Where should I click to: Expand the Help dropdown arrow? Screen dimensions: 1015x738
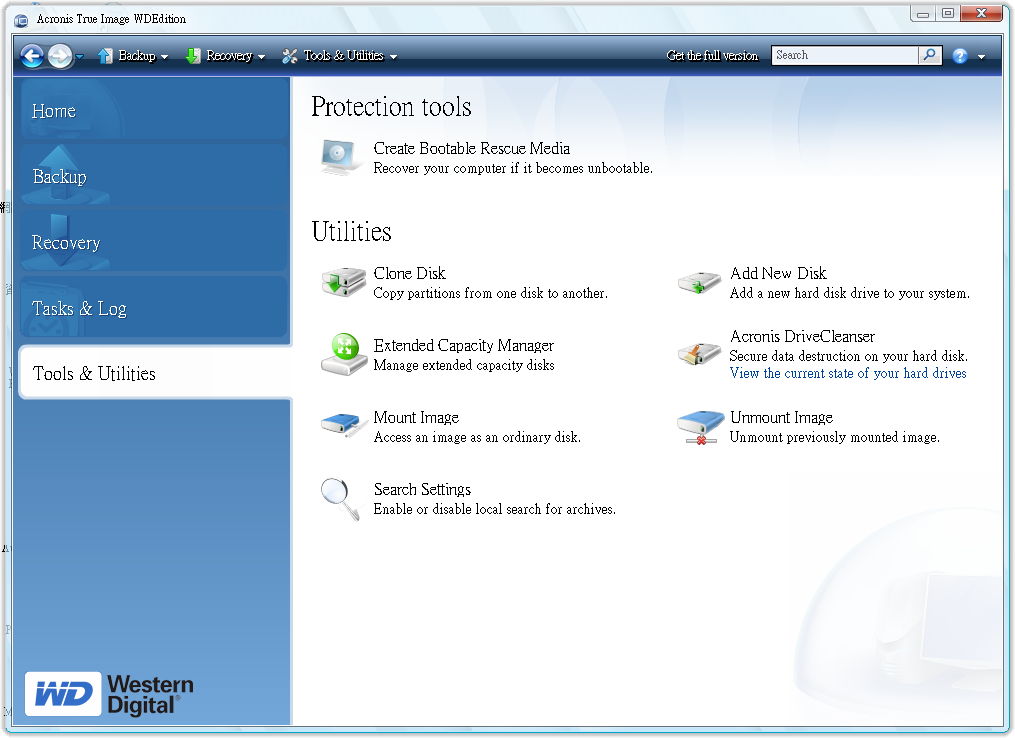(981, 57)
